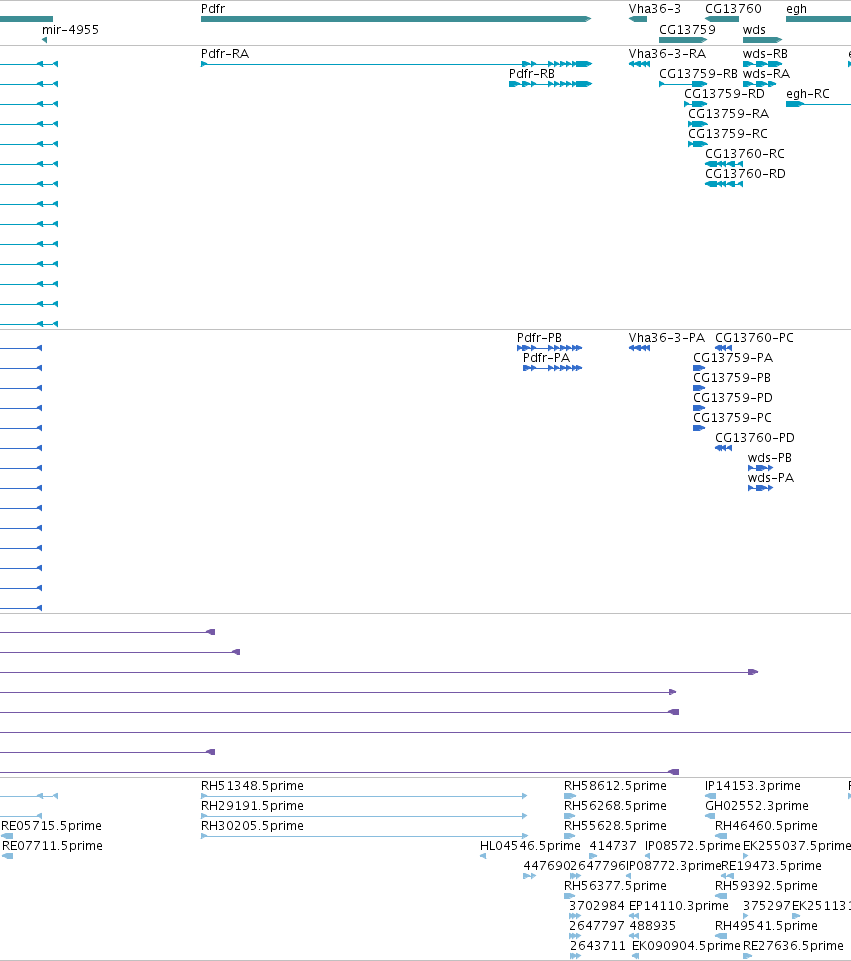This screenshot has width=851, height=961.
Task: Click the HL04546.5prime cDNA entry
Action: coord(530,846)
